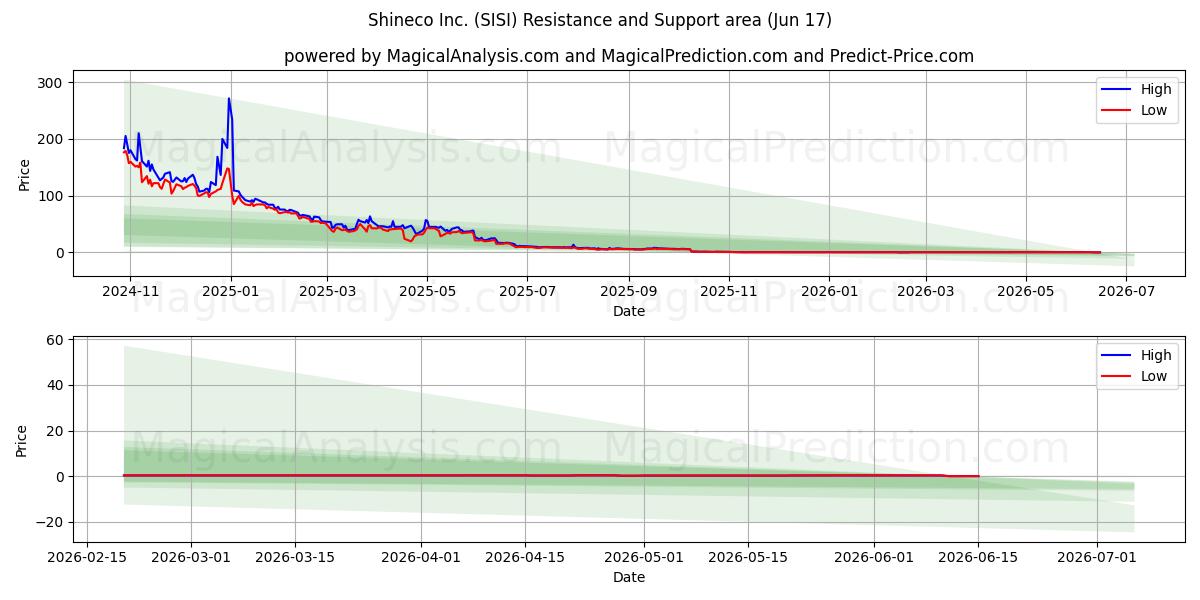Click 'High' in bottom chart legend
This screenshot has height=600, width=1200.
click(x=1156, y=355)
